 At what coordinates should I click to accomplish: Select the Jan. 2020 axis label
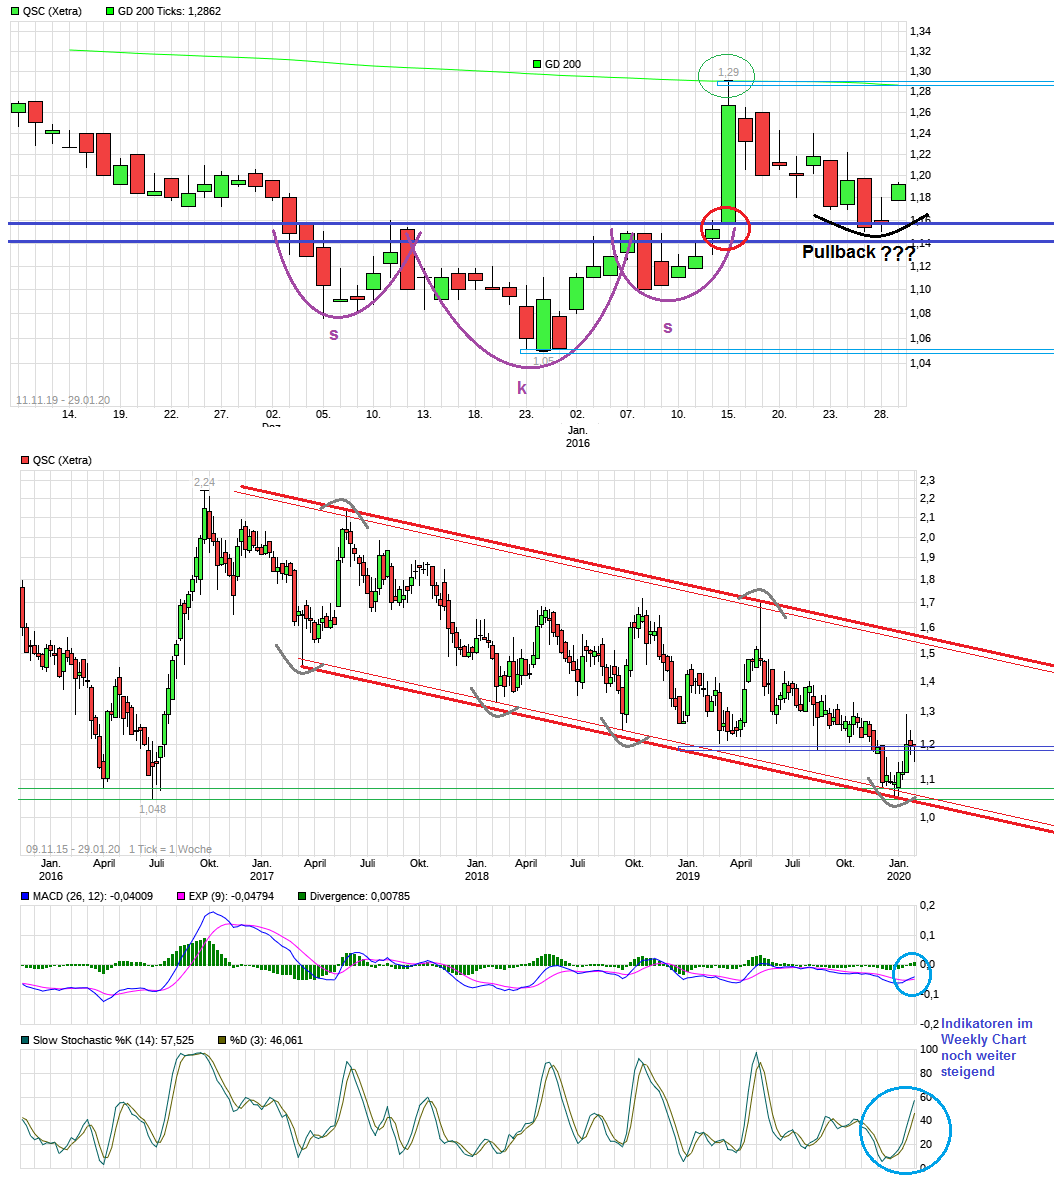click(x=898, y=869)
